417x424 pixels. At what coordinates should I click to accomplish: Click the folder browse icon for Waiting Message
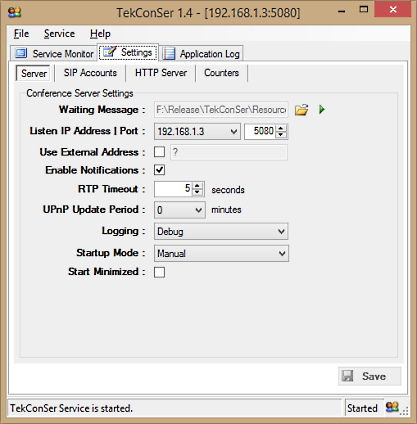[301, 110]
